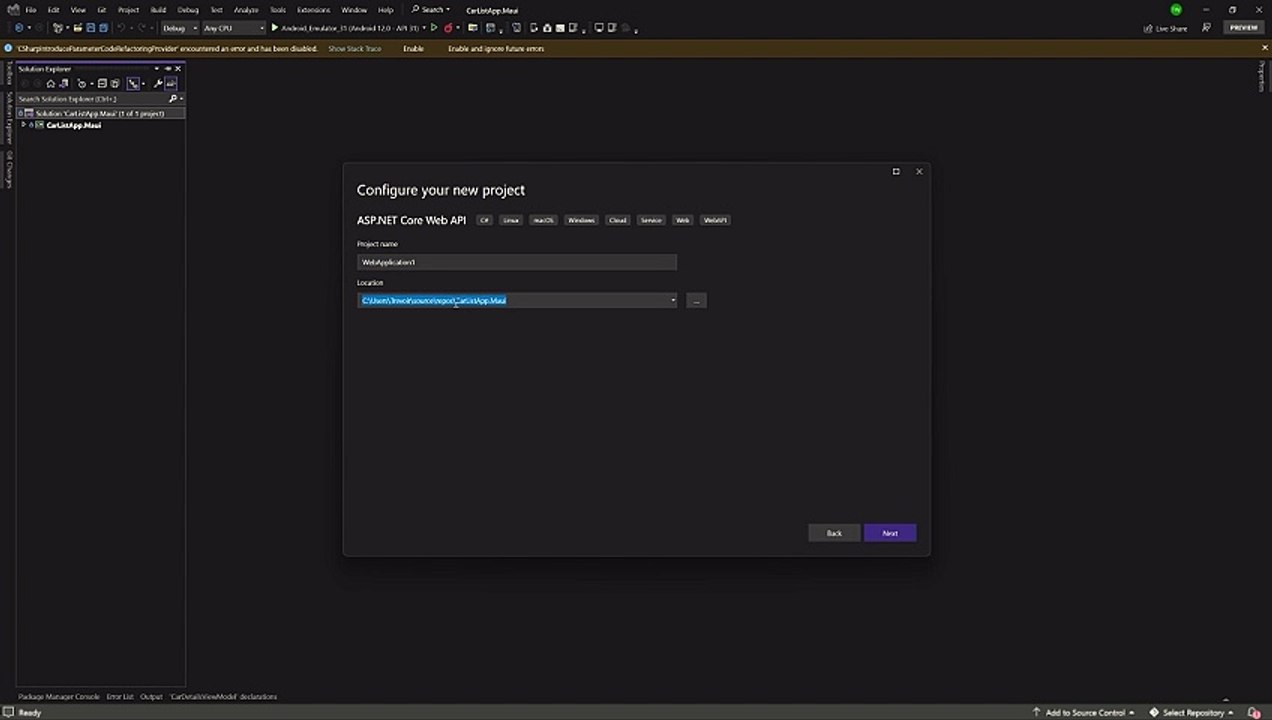Click the Live Share button
This screenshot has width=1272, height=720.
pyautogui.click(x=1166, y=28)
